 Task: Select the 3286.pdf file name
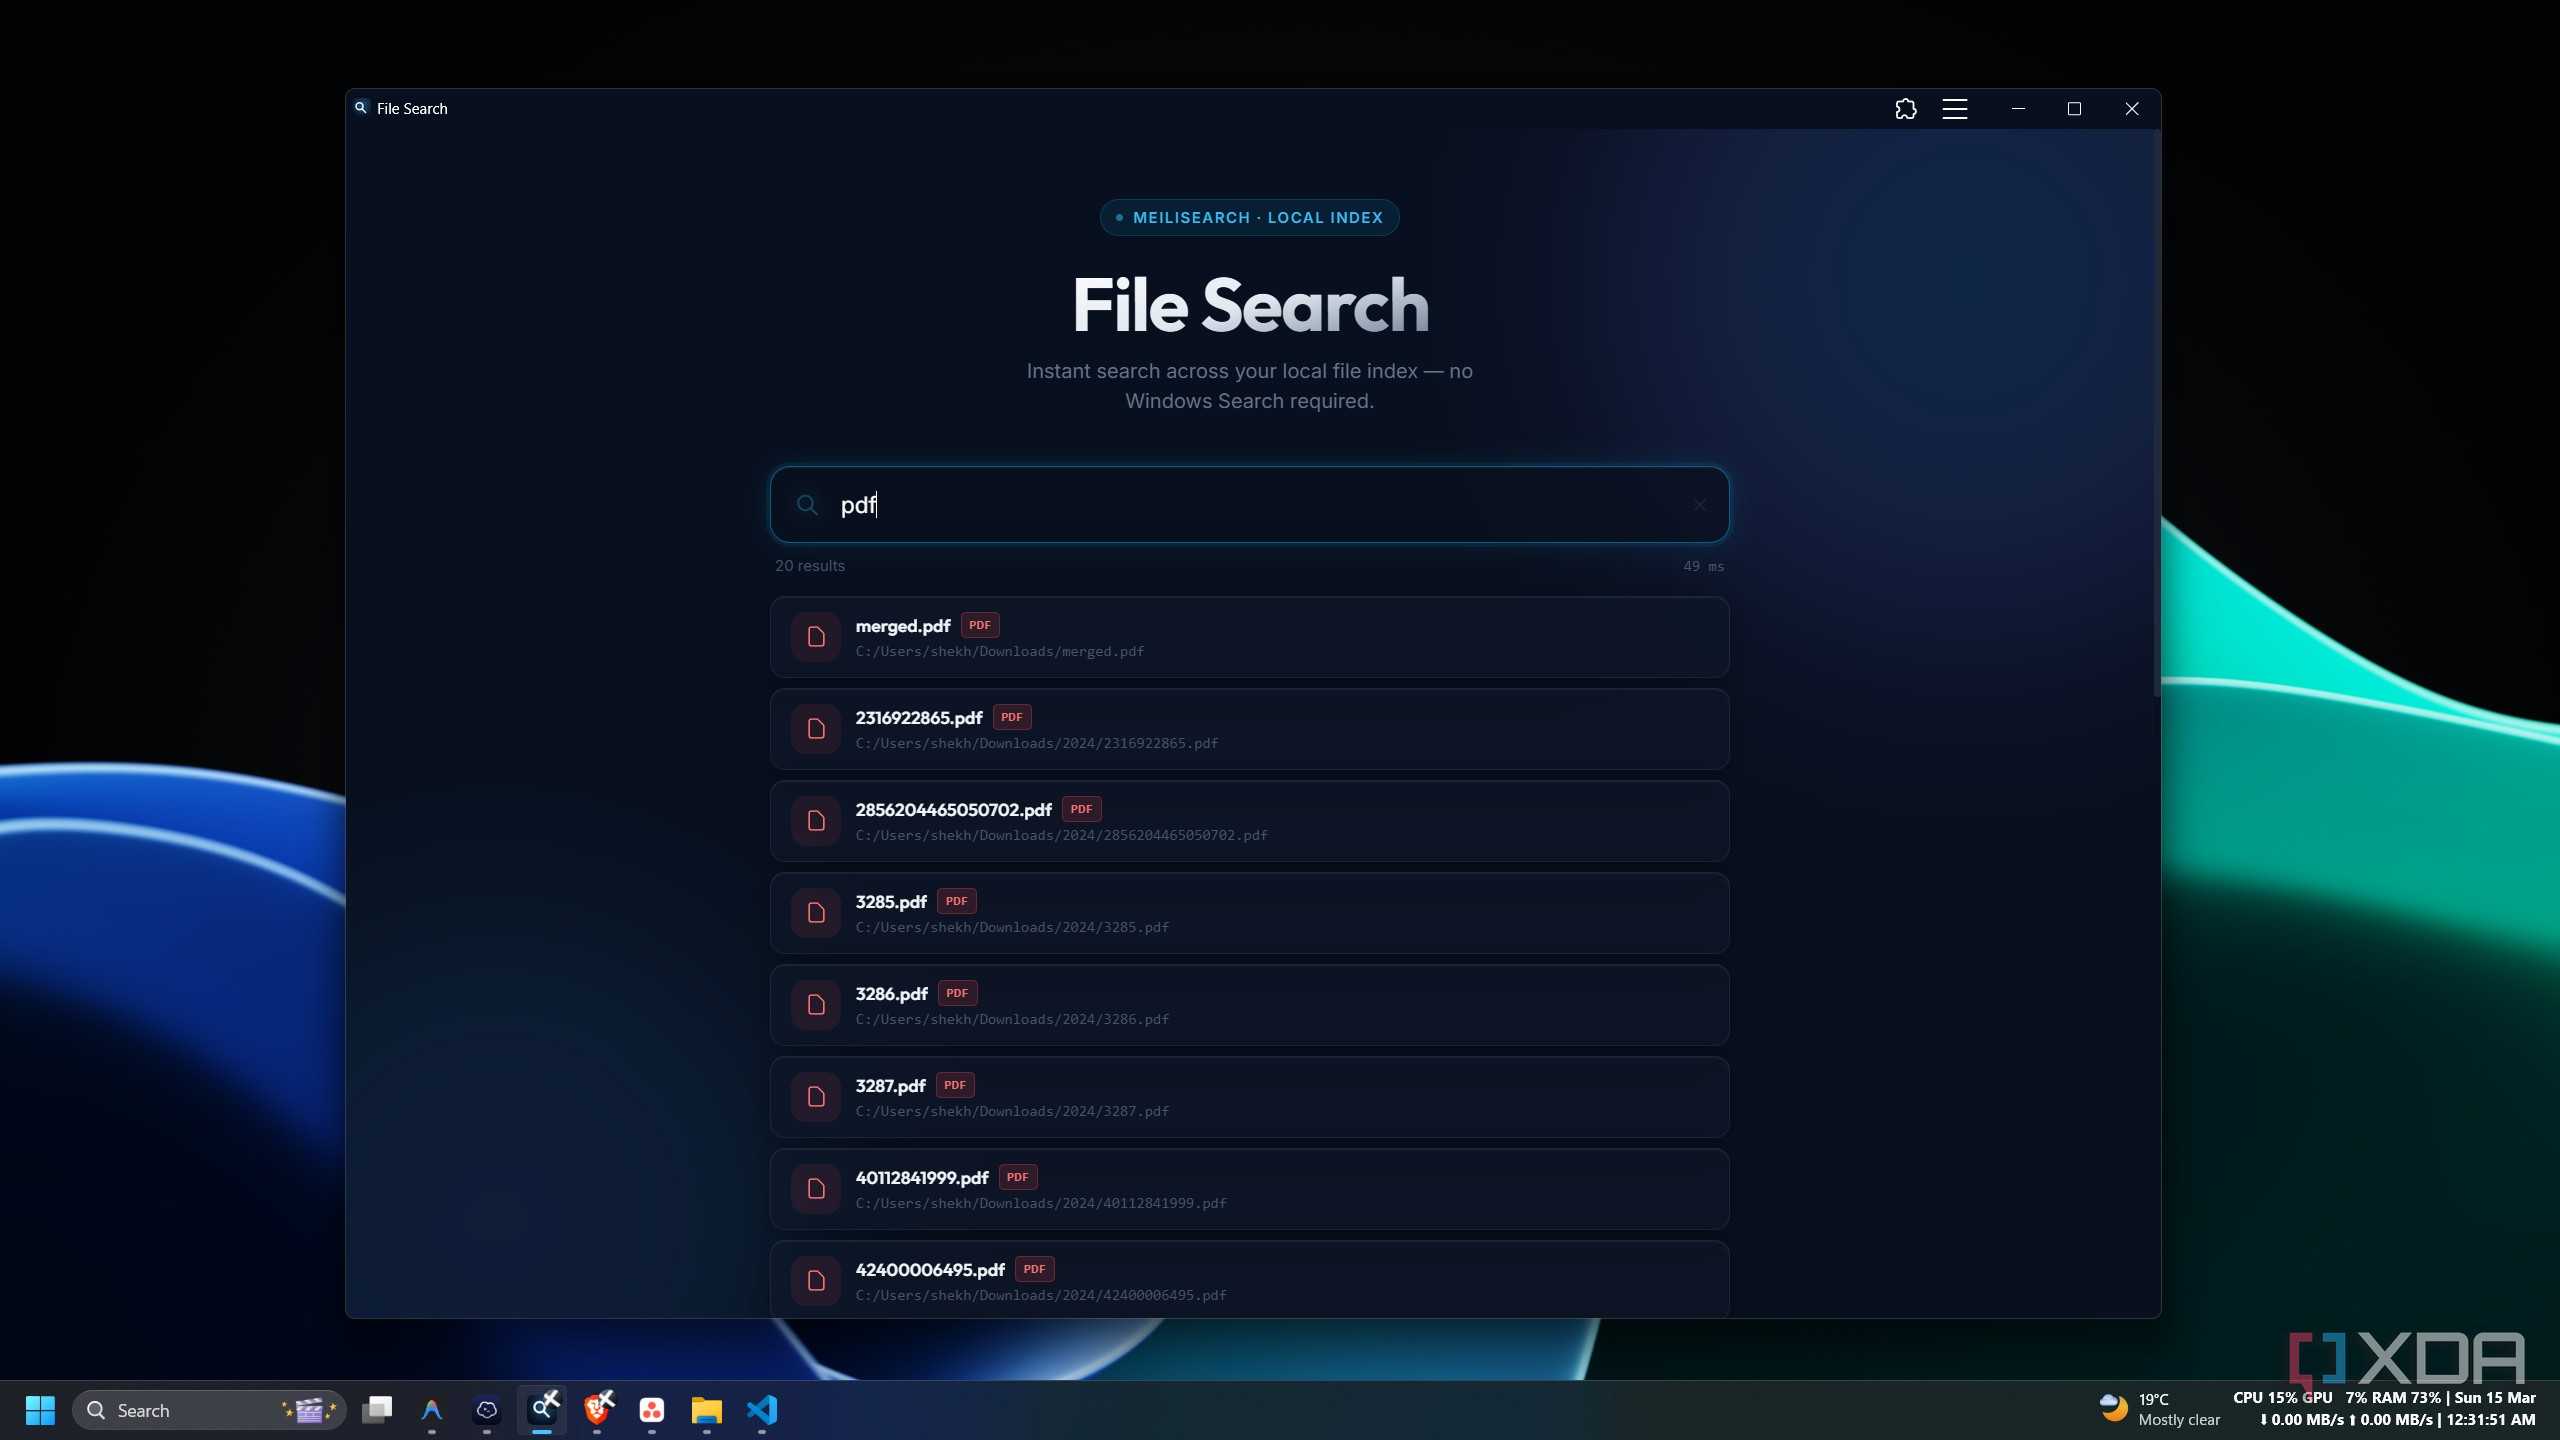pos(891,994)
